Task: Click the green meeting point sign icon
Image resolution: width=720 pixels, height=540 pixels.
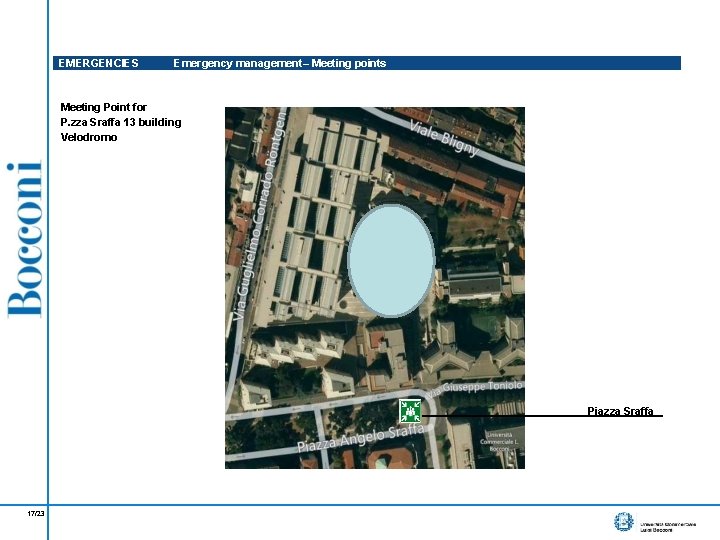Action: (410, 411)
